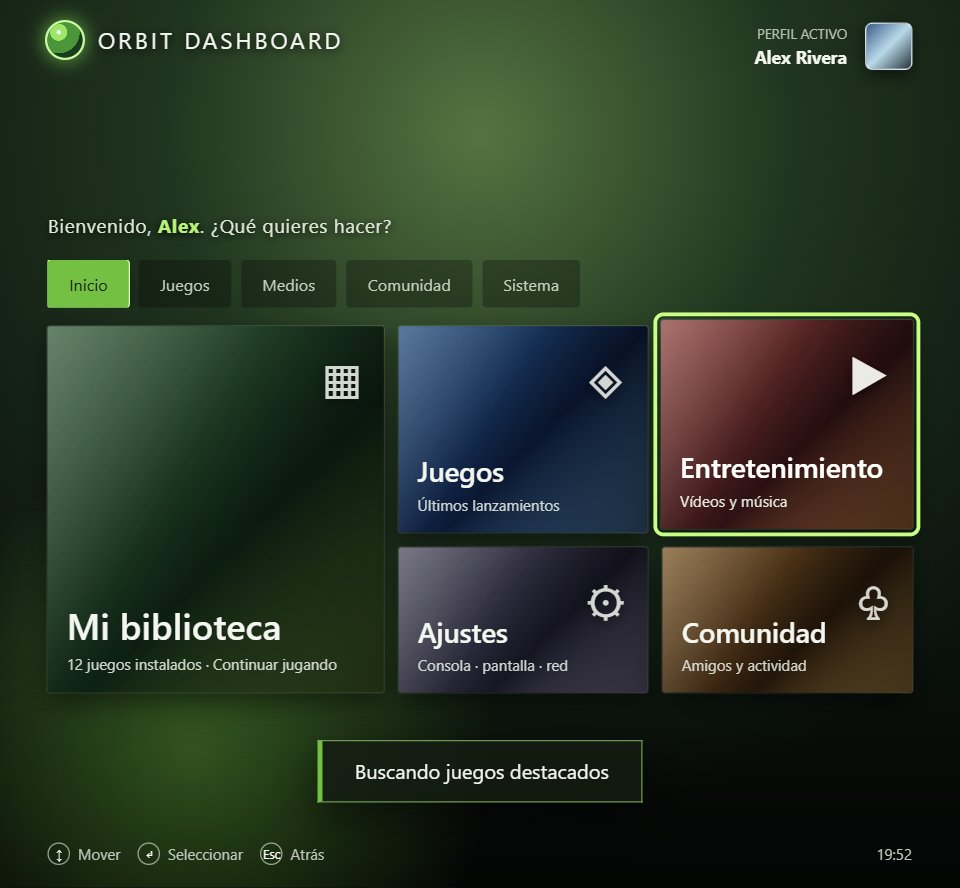Click the 19:52 clock
Viewport: 960px width, 888px height.
pyautogui.click(x=894, y=854)
